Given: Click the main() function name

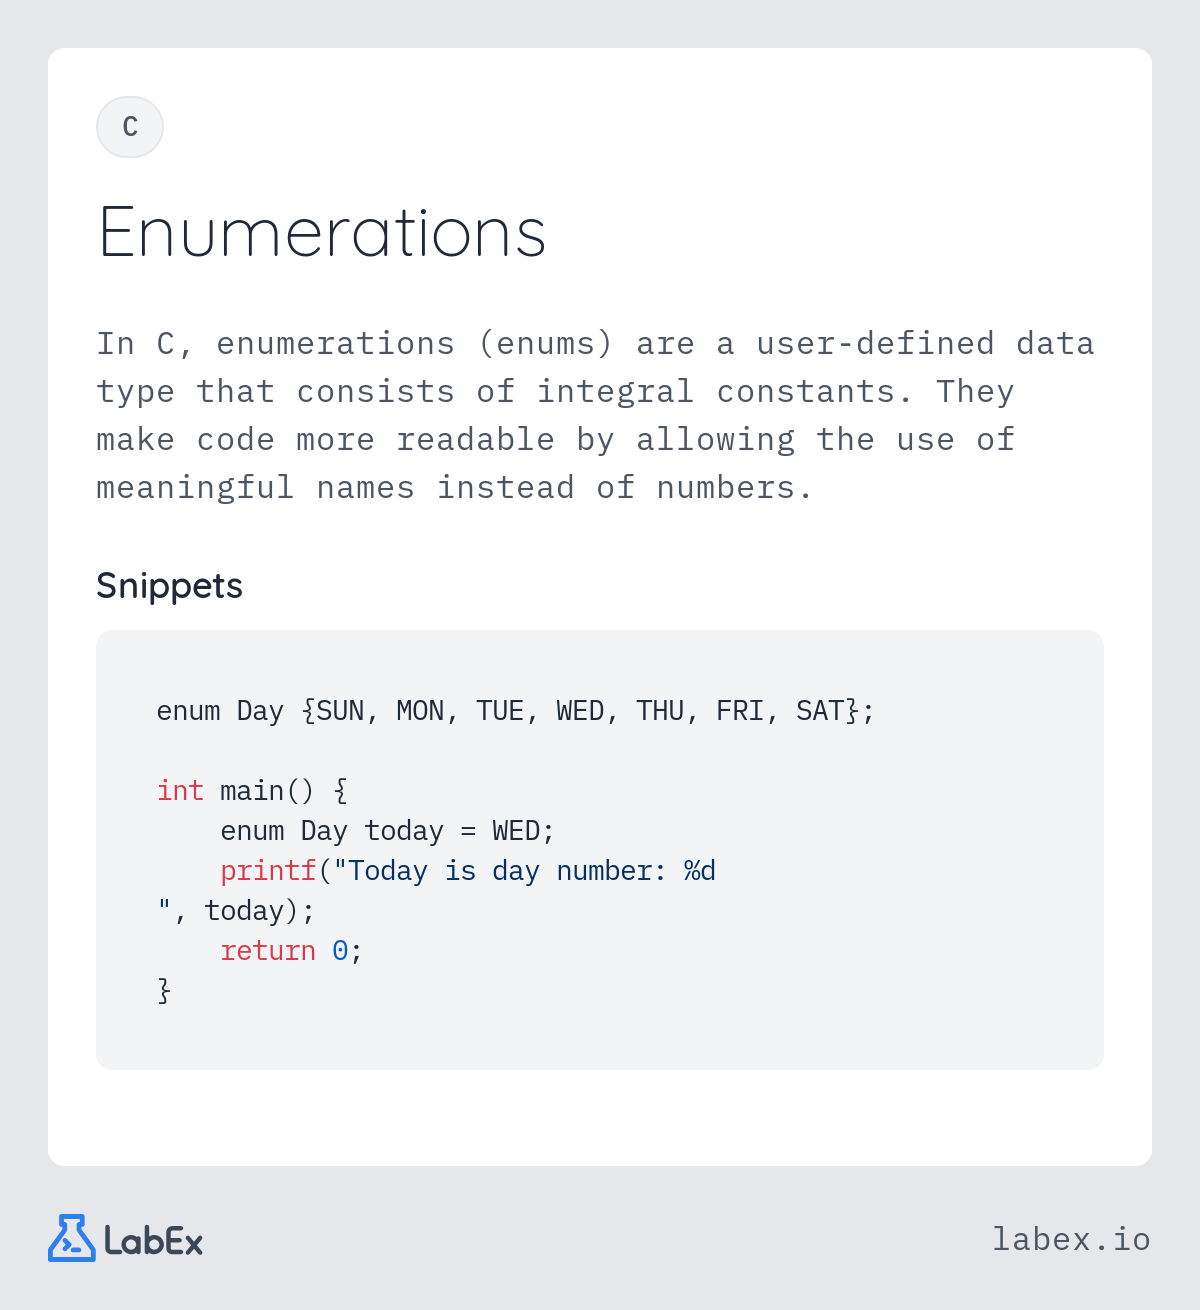Looking at the screenshot, I should click(267, 791).
